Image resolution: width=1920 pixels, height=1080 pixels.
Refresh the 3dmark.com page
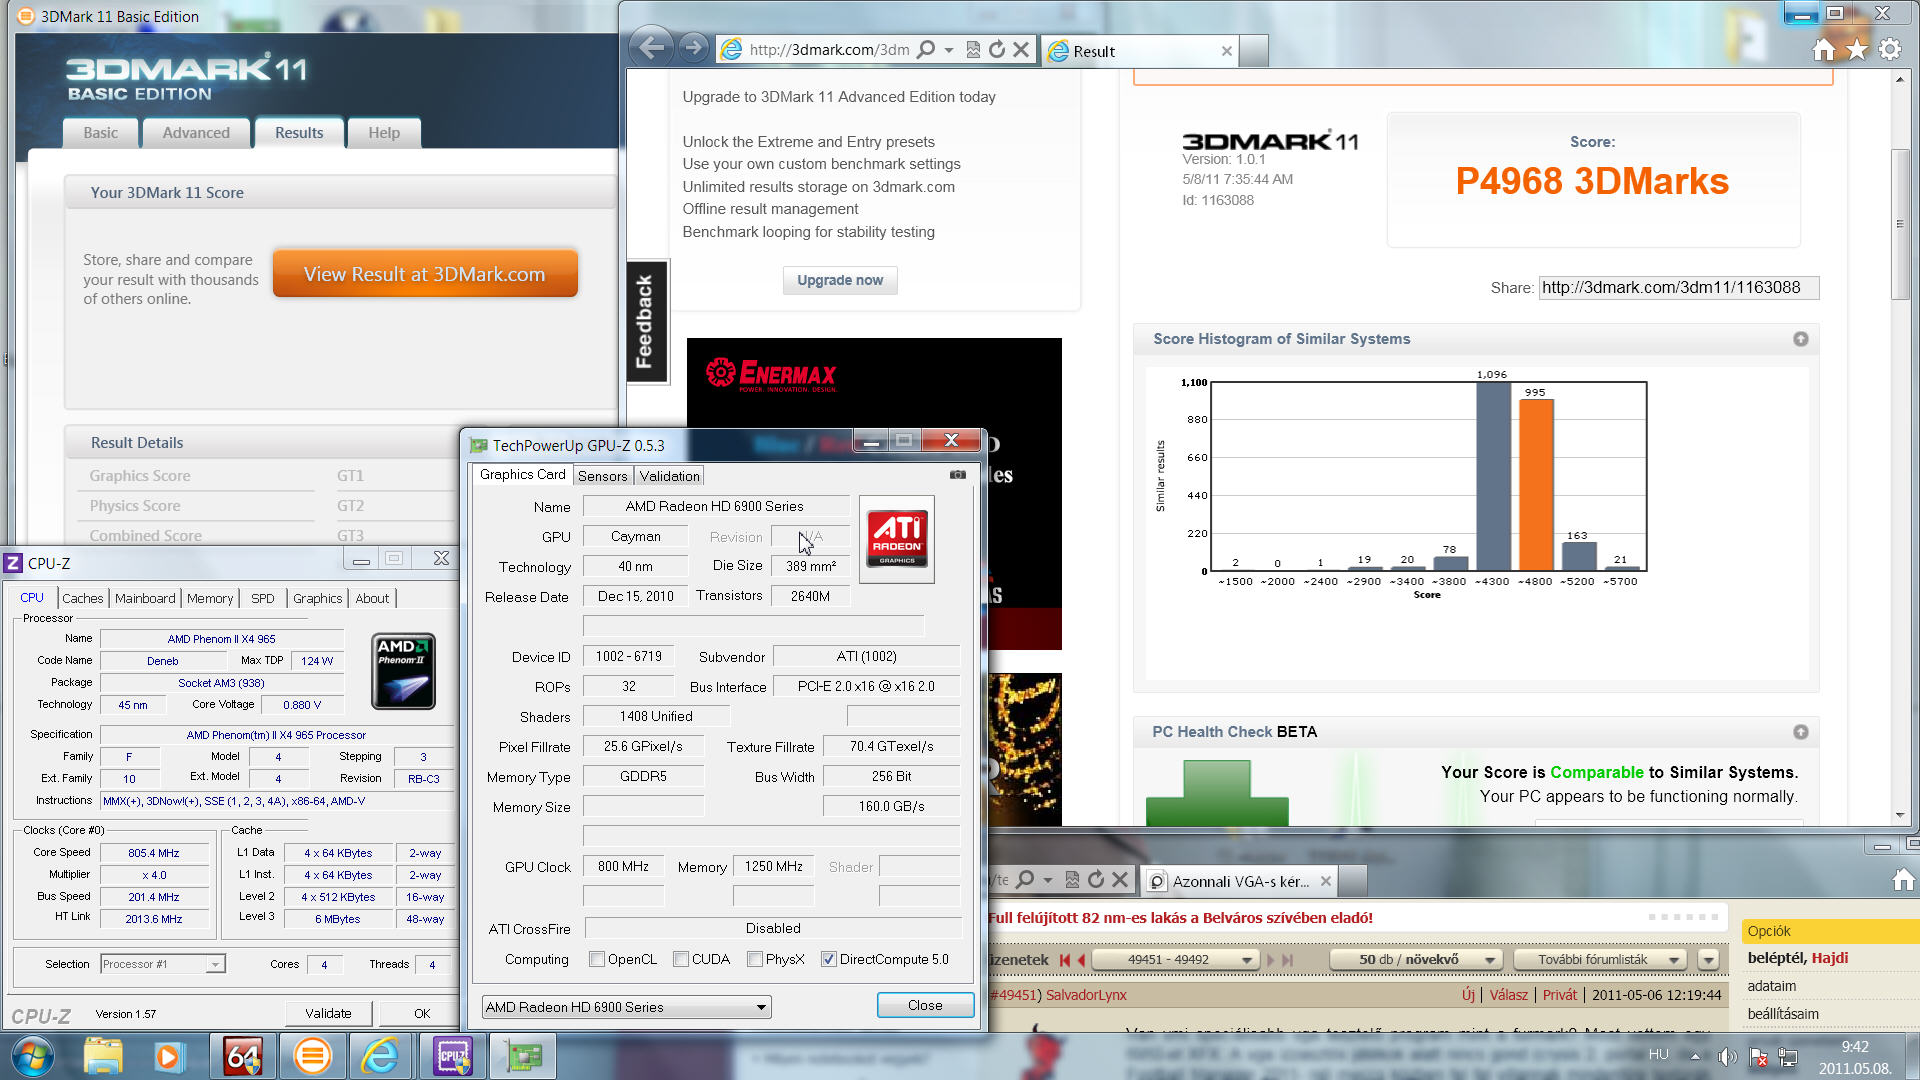997,49
